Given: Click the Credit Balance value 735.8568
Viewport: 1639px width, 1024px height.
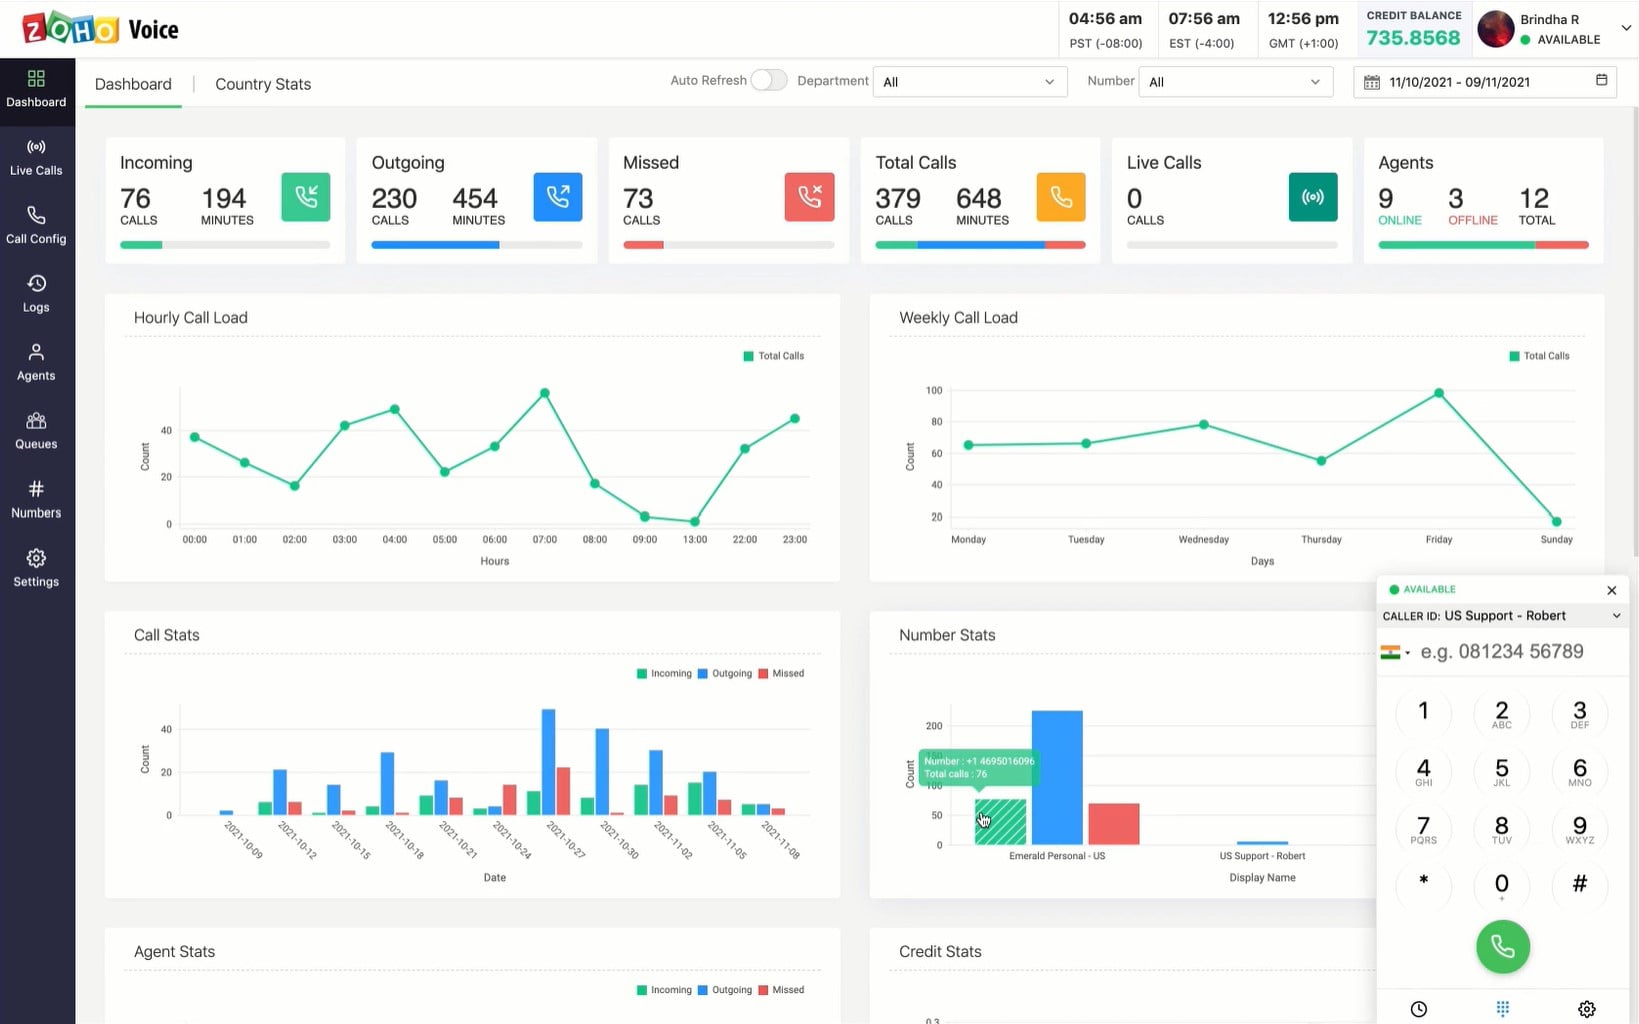Looking at the screenshot, I should point(1413,38).
